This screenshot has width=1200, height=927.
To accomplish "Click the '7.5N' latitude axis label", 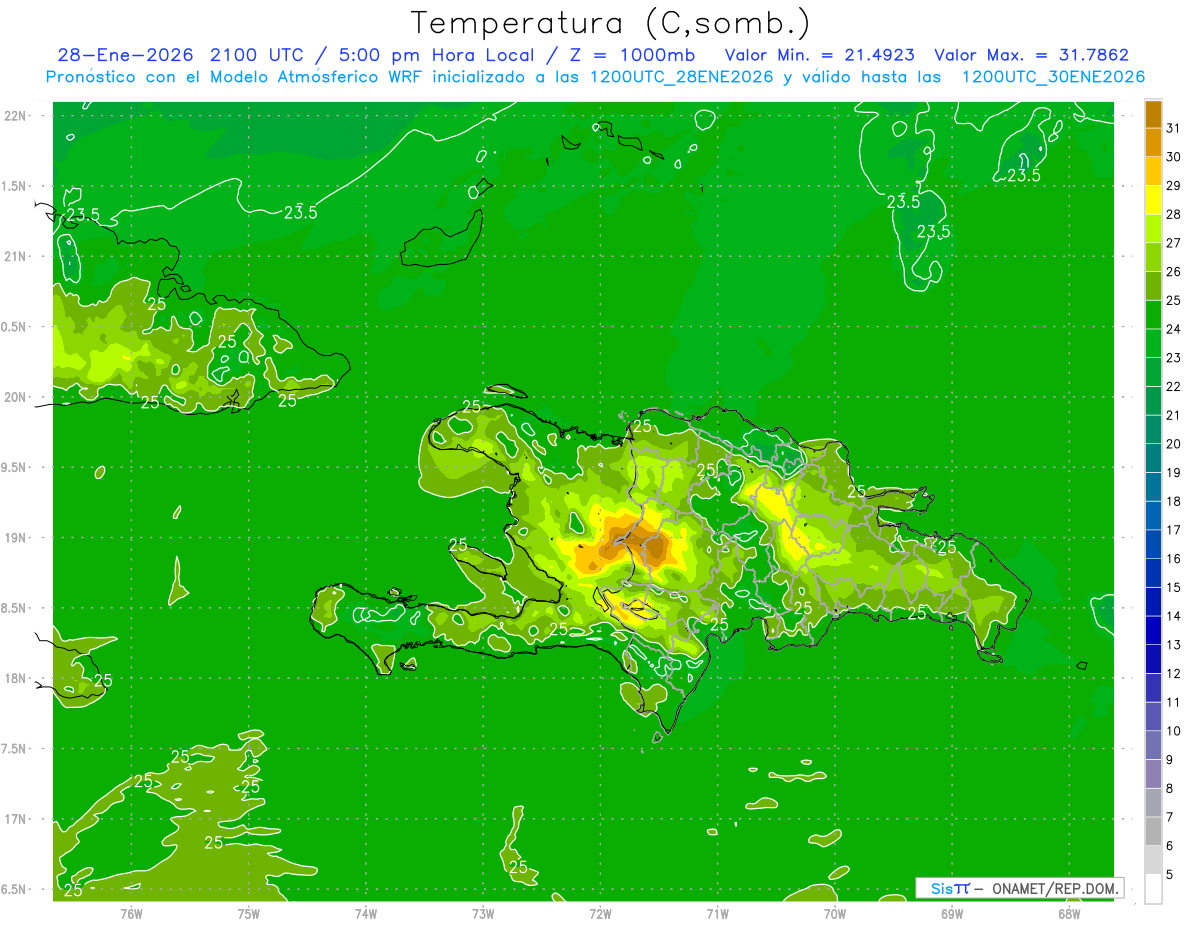I will click(x=15, y=749).
